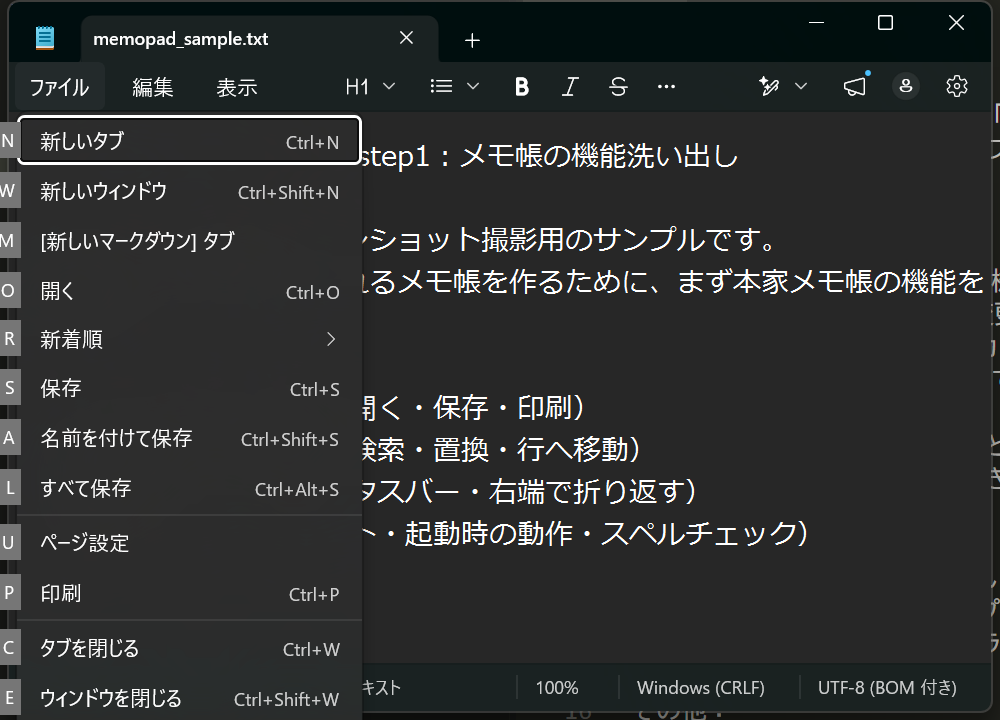Click the AI rewrite sparkle pen icon
1000x720 pixels.
(x=769, y=86)
